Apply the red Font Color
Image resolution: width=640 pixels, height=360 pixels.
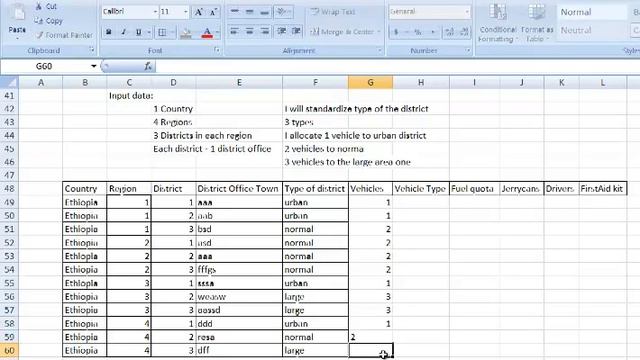click(207, 33)
